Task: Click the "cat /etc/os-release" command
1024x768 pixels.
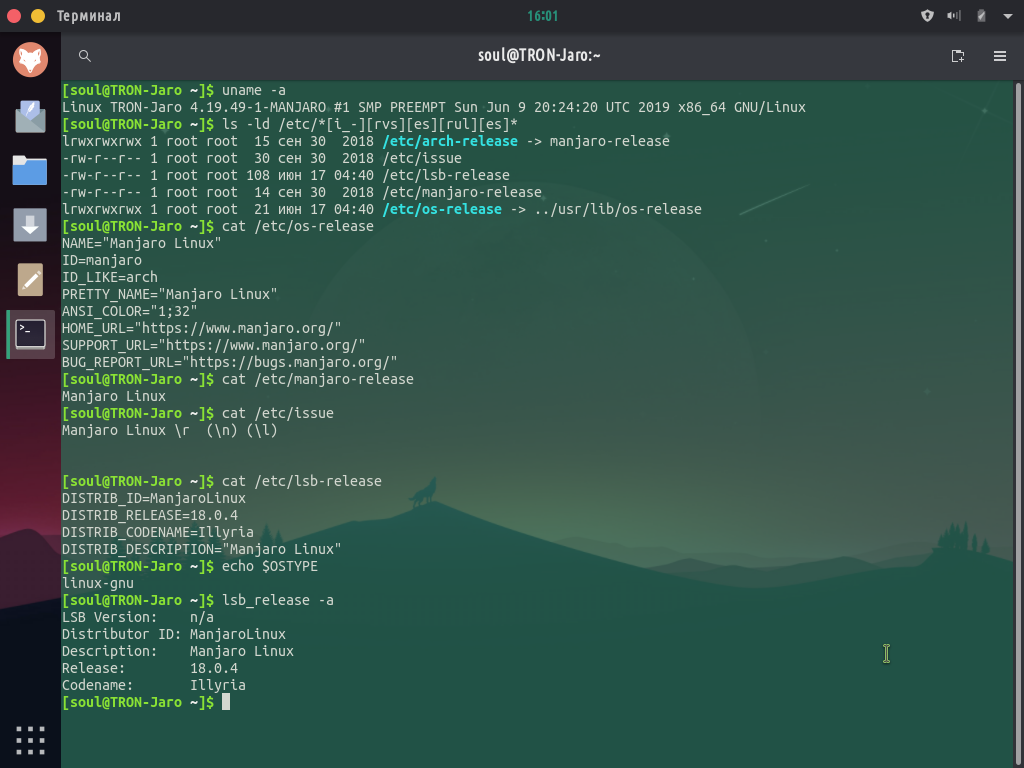Action: (x=298, y=226)
